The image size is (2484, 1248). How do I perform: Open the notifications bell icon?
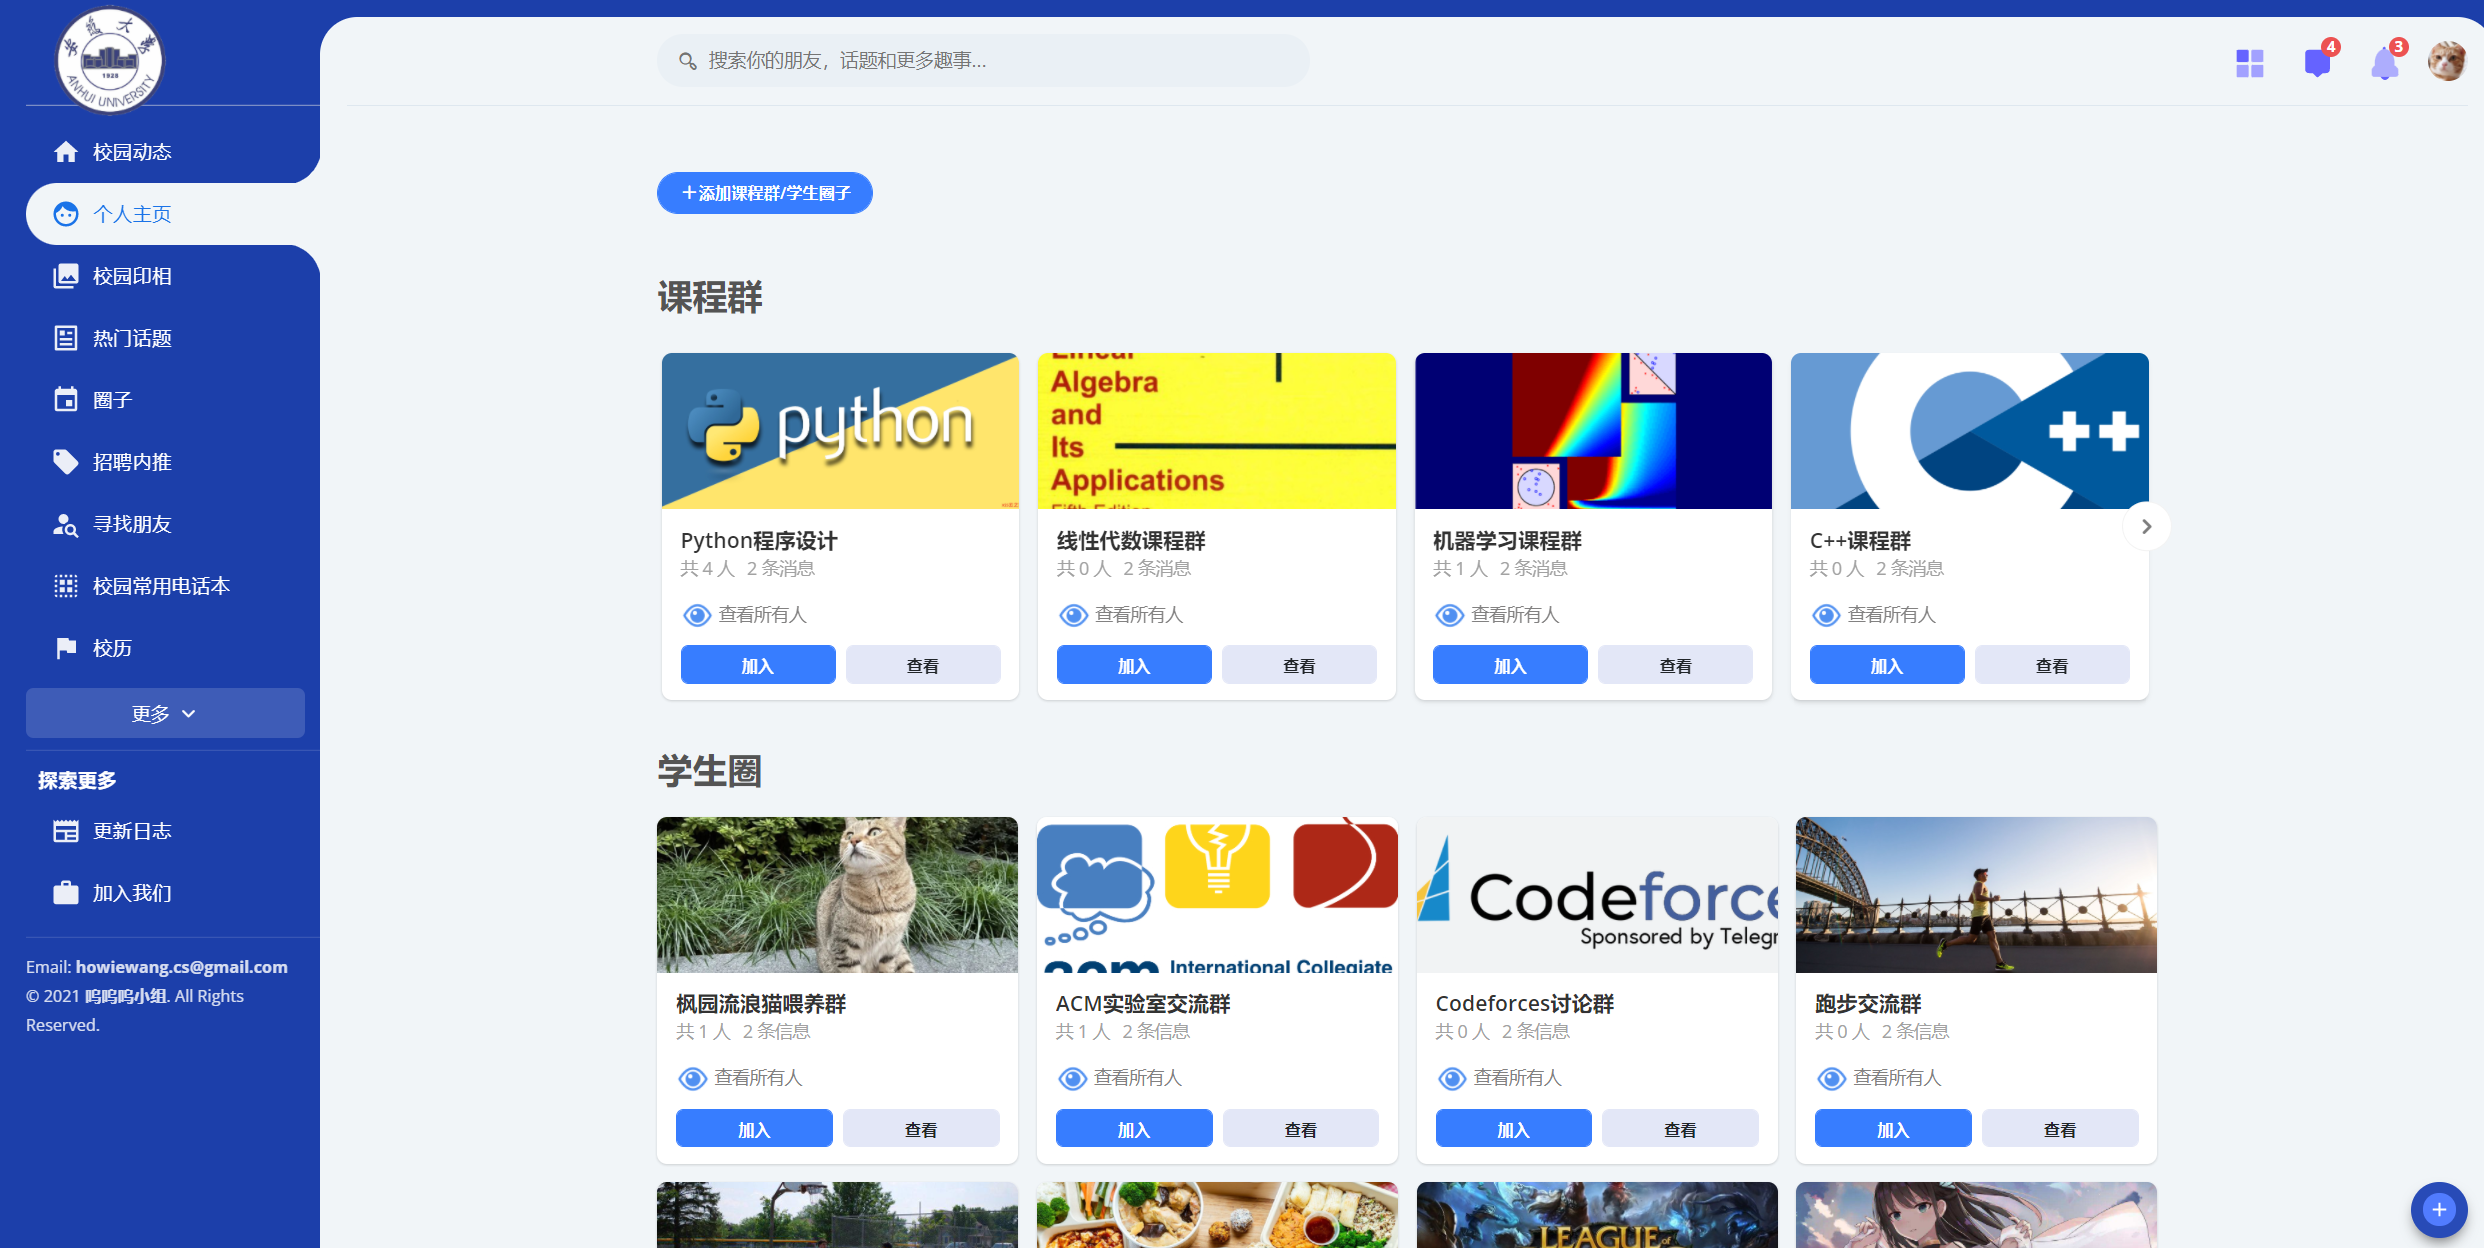tap(2384, 64)
